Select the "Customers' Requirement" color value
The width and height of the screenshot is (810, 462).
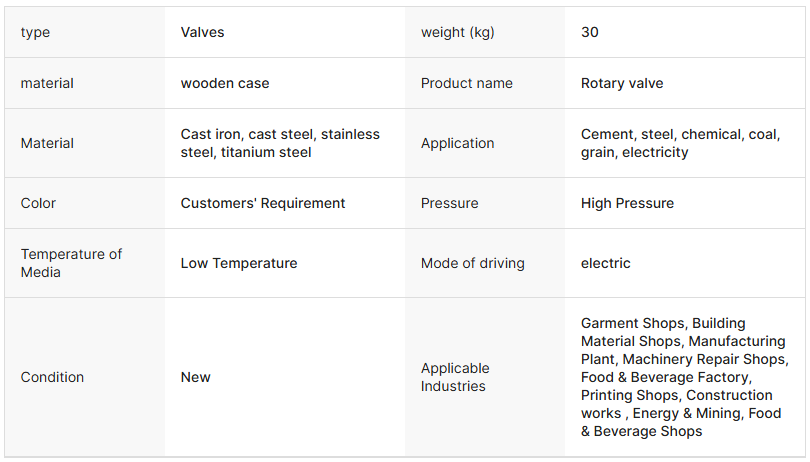[263, 203]
